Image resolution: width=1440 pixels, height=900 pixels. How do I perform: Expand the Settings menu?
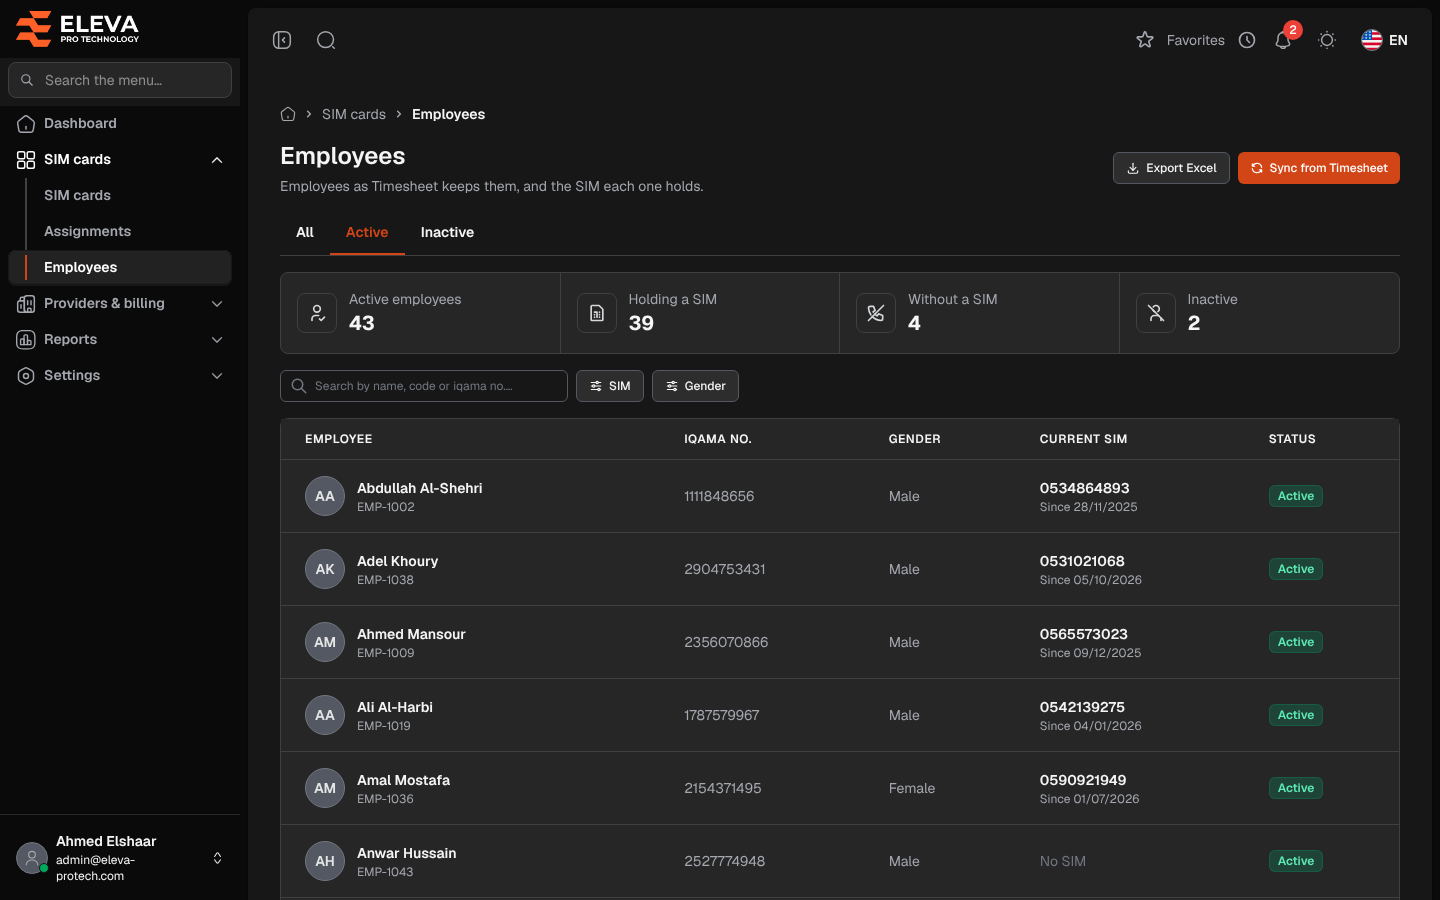[217, 376]
